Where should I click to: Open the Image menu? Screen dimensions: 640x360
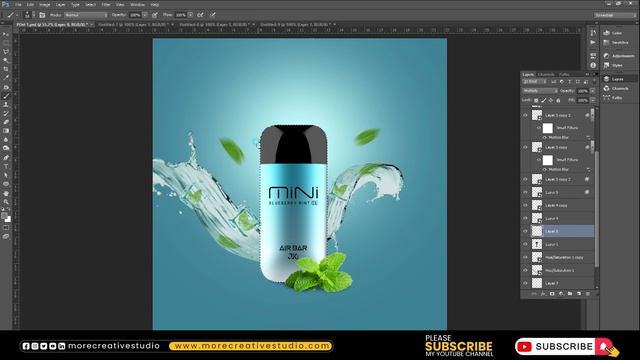coord(44,4)
